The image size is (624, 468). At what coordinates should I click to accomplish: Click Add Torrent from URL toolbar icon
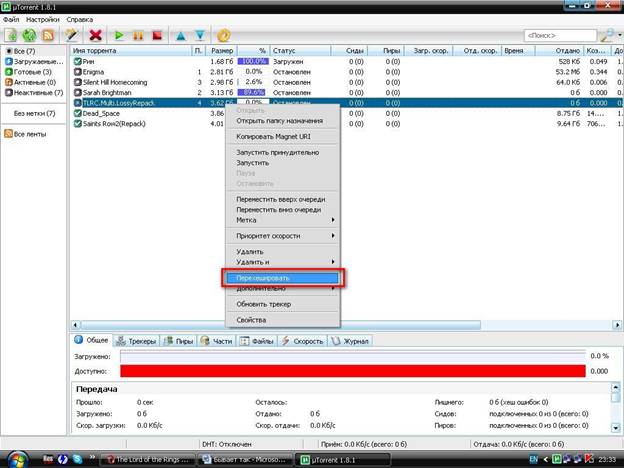(x=29, y=35)
